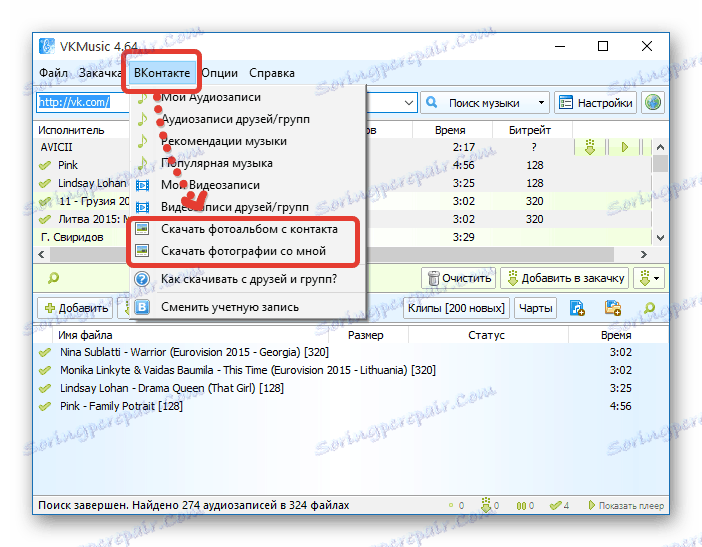
Task: Select Скачать фотоальбом с контакта
Action: [248, 229]
